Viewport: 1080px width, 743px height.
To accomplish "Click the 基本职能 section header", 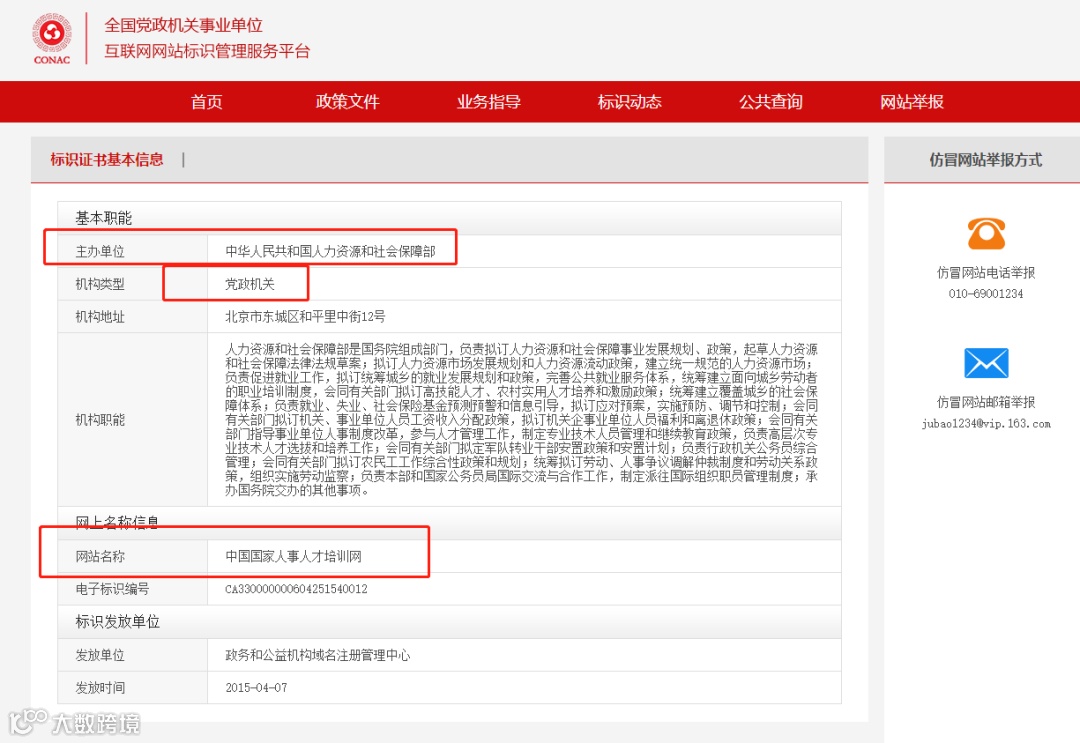I will click(x=449, y=218).
